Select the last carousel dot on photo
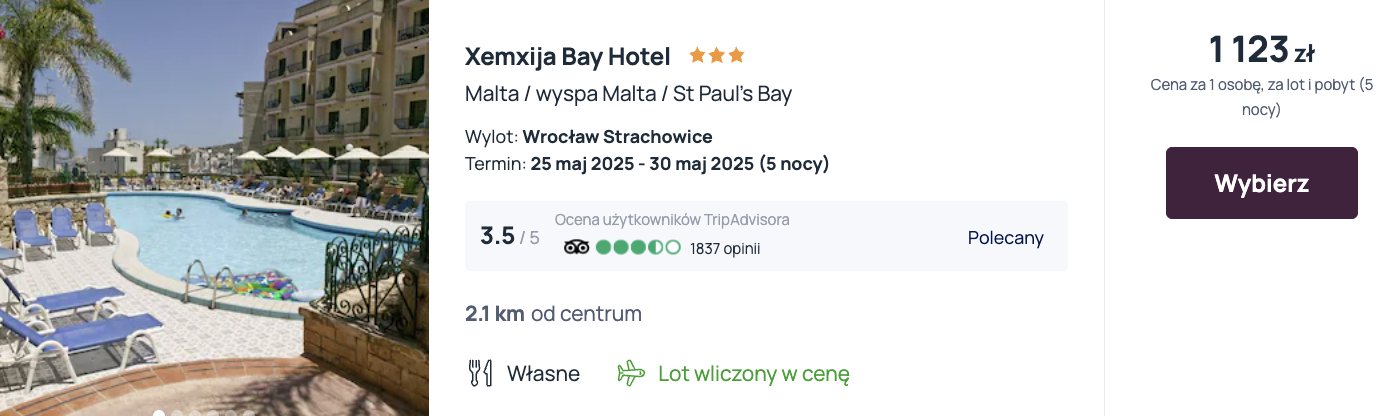The width and height of the screenshot is (1392, 416). (249, 413)
